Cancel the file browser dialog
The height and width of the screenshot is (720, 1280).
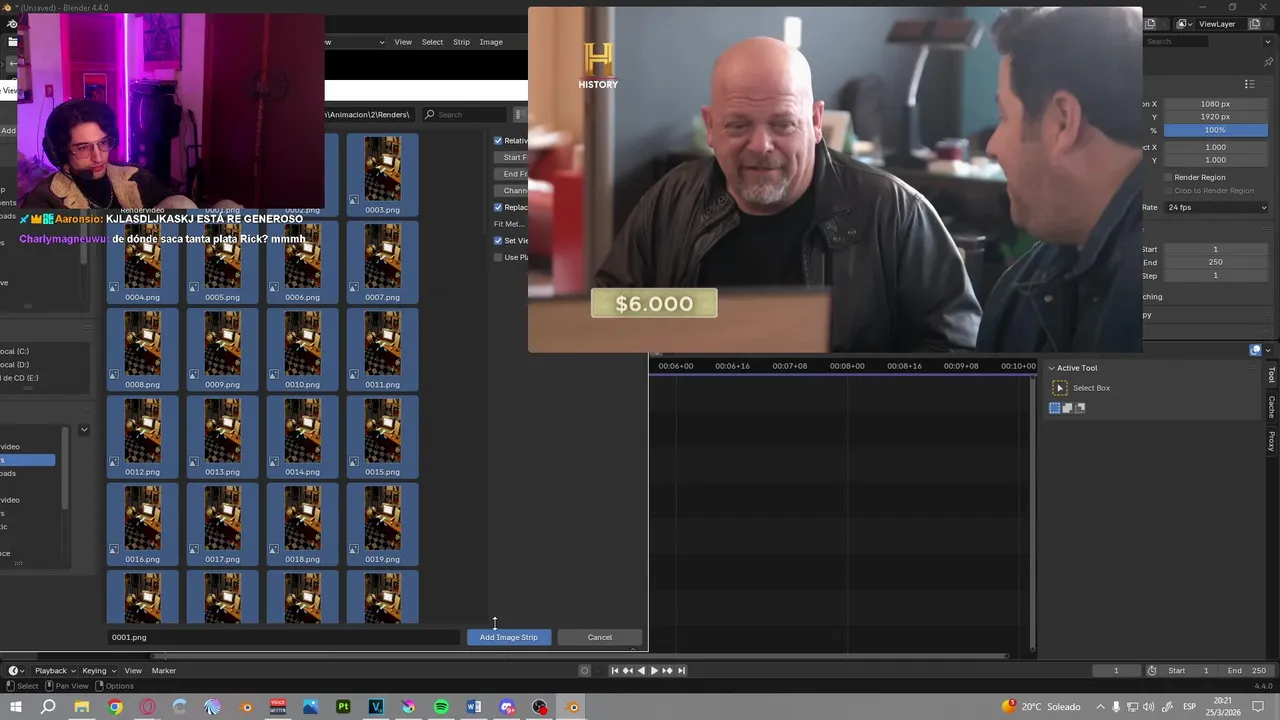point(599,637)
